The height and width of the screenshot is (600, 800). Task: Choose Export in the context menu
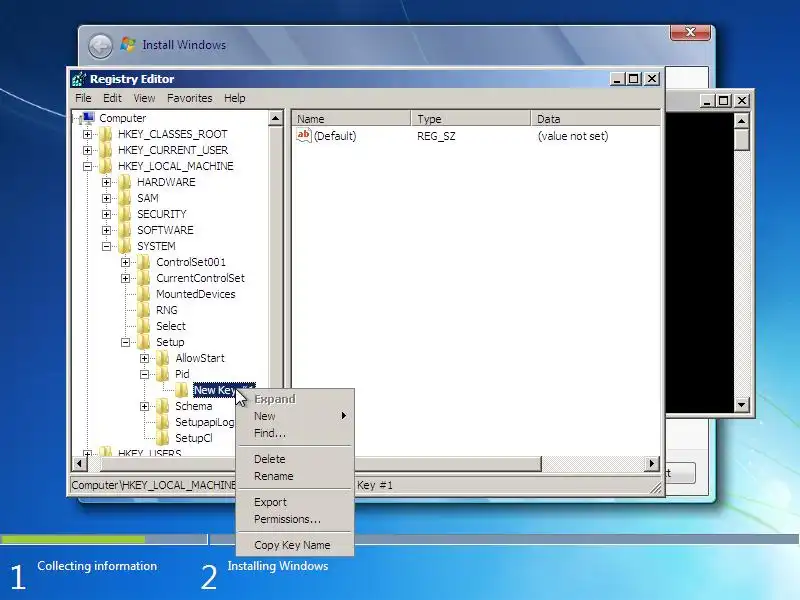[x=295, y=502]
